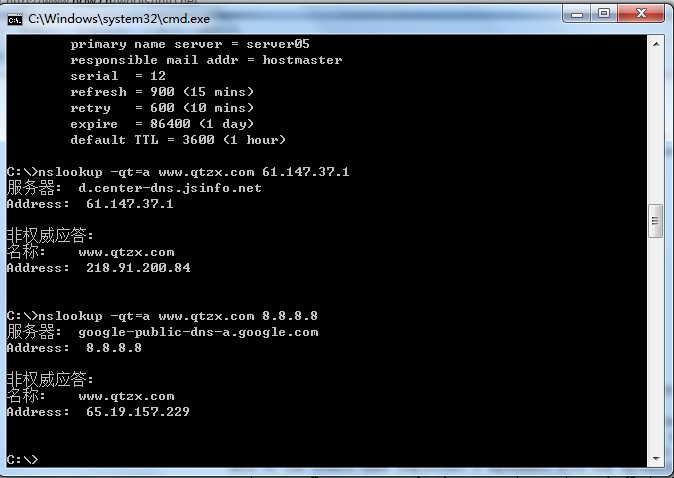Click the vertical scrollbar thumb

(x=656, y=221)
